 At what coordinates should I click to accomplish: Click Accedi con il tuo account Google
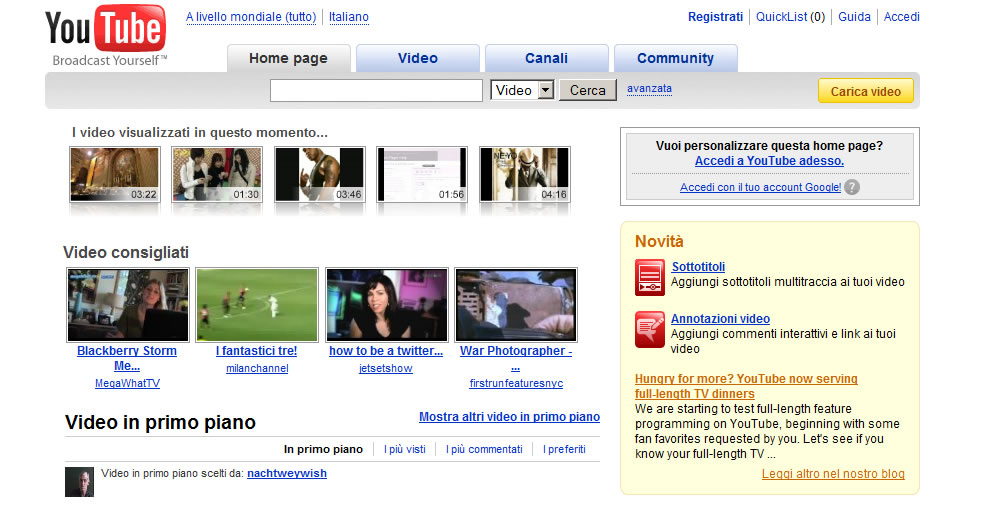tap(760, 187)
